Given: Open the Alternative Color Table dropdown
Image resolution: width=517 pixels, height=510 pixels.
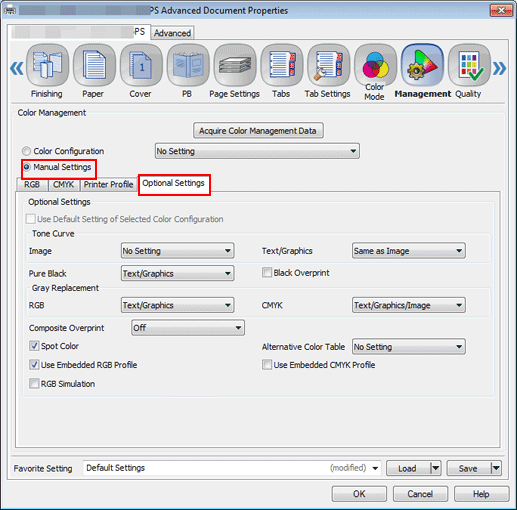Looking at the screenshot, I should [x=409, y=347].
